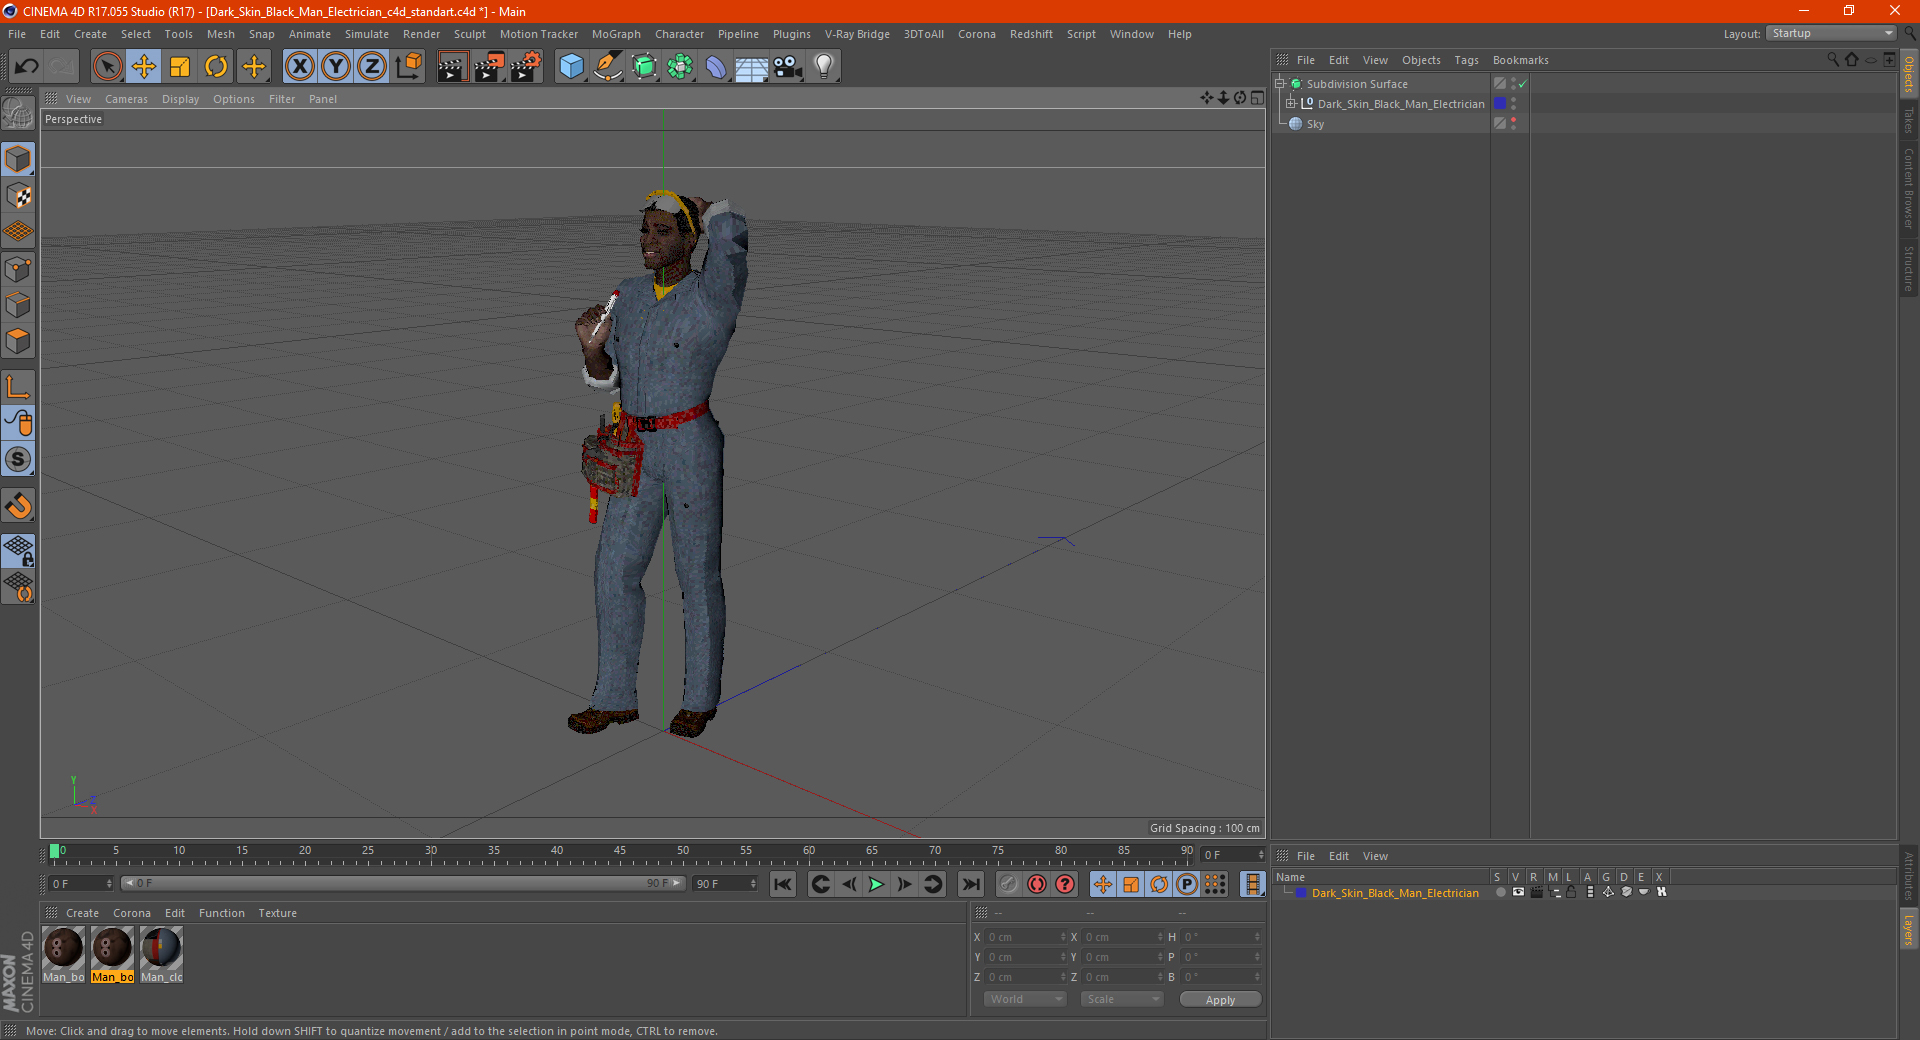The width and height of the screenshot is (1920, 1040).
Task: Select the Model mode icon
Action: click(18, 159)
